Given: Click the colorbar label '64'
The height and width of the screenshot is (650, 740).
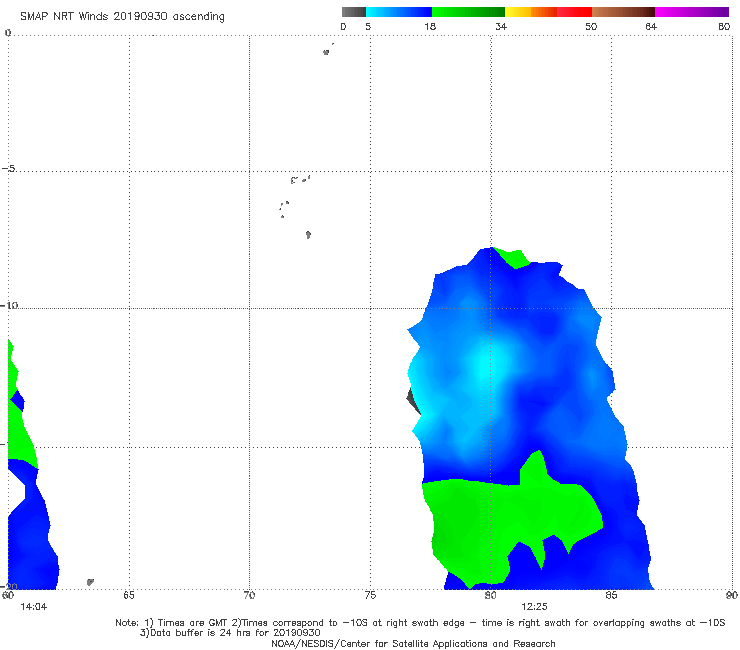Looking at the screenshot, I should coord(651,26).
